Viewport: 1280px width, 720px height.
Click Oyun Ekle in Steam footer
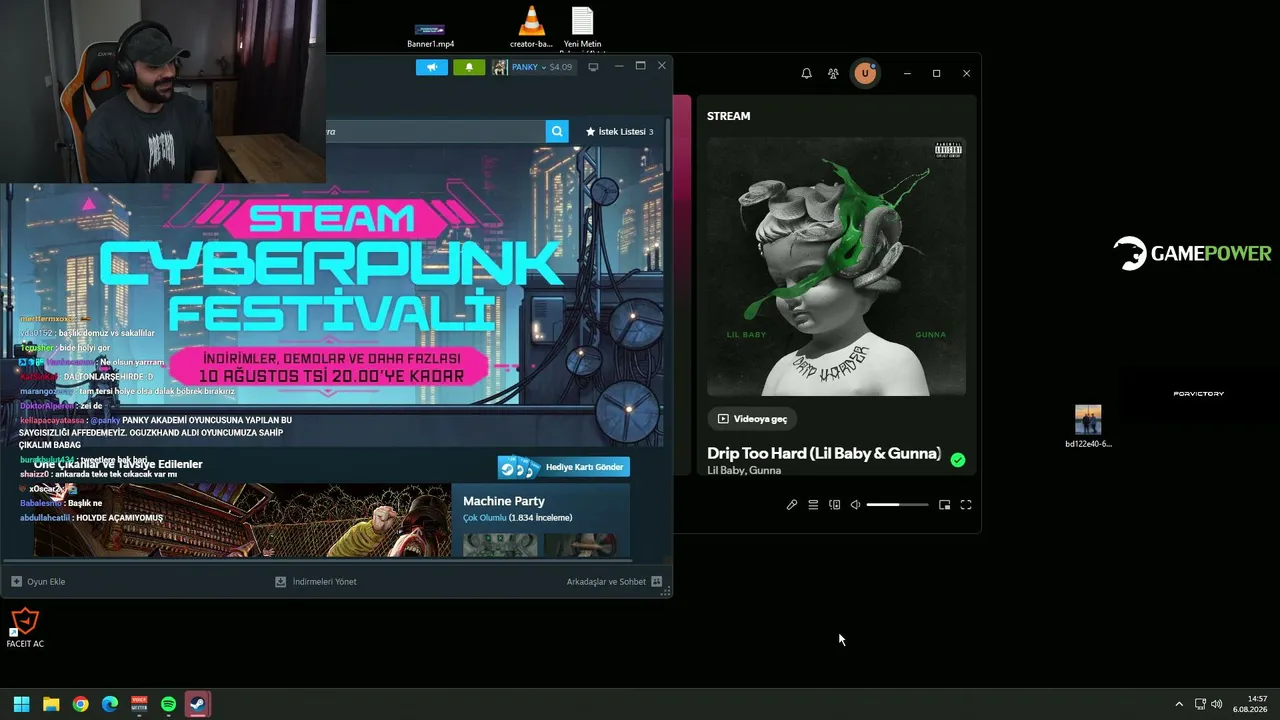tap(38, 581)
